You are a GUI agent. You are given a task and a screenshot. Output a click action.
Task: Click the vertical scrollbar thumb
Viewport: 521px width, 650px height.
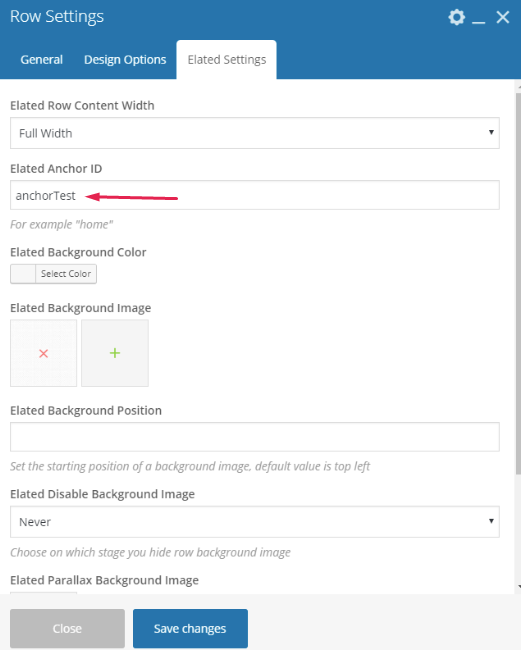(519, 284)
